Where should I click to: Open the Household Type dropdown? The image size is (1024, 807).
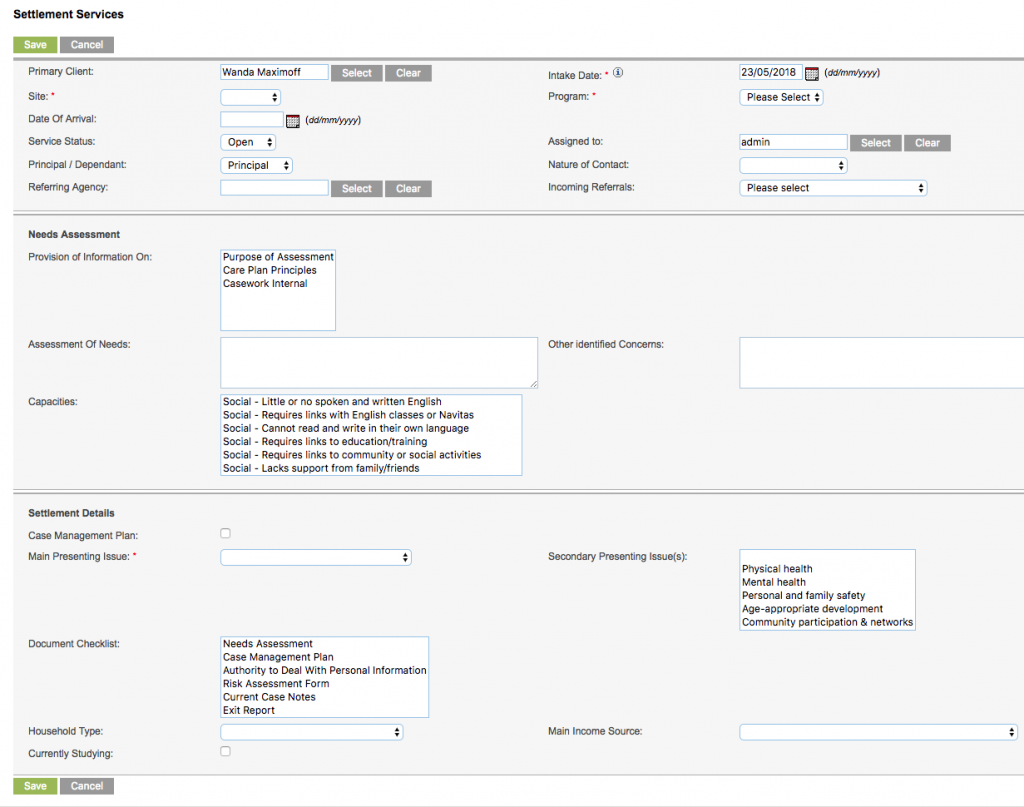click(x=311, y=731)
